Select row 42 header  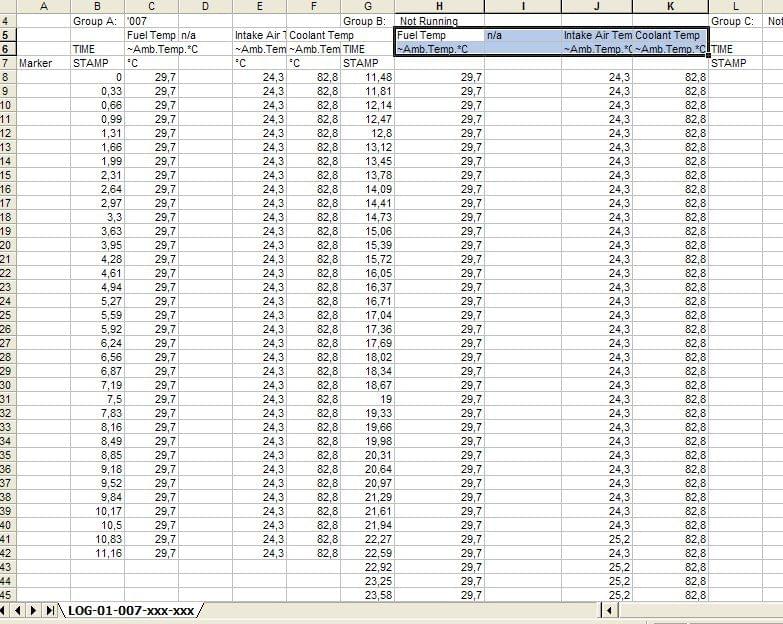click(8, 553)
